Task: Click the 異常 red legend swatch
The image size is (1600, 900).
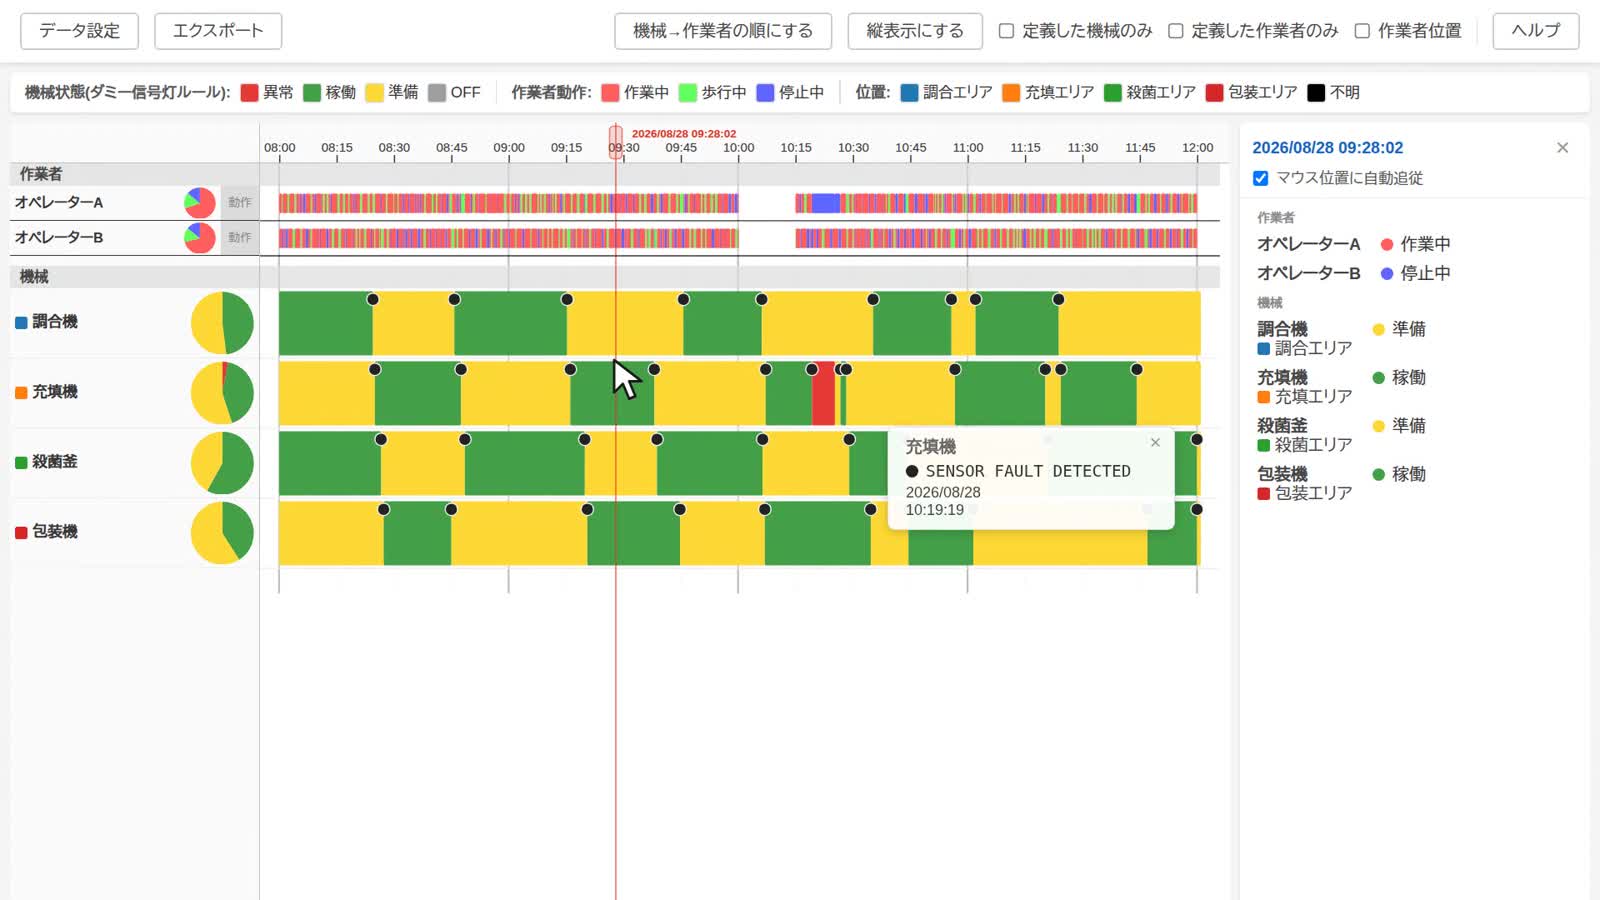Action: pos(250,93)
